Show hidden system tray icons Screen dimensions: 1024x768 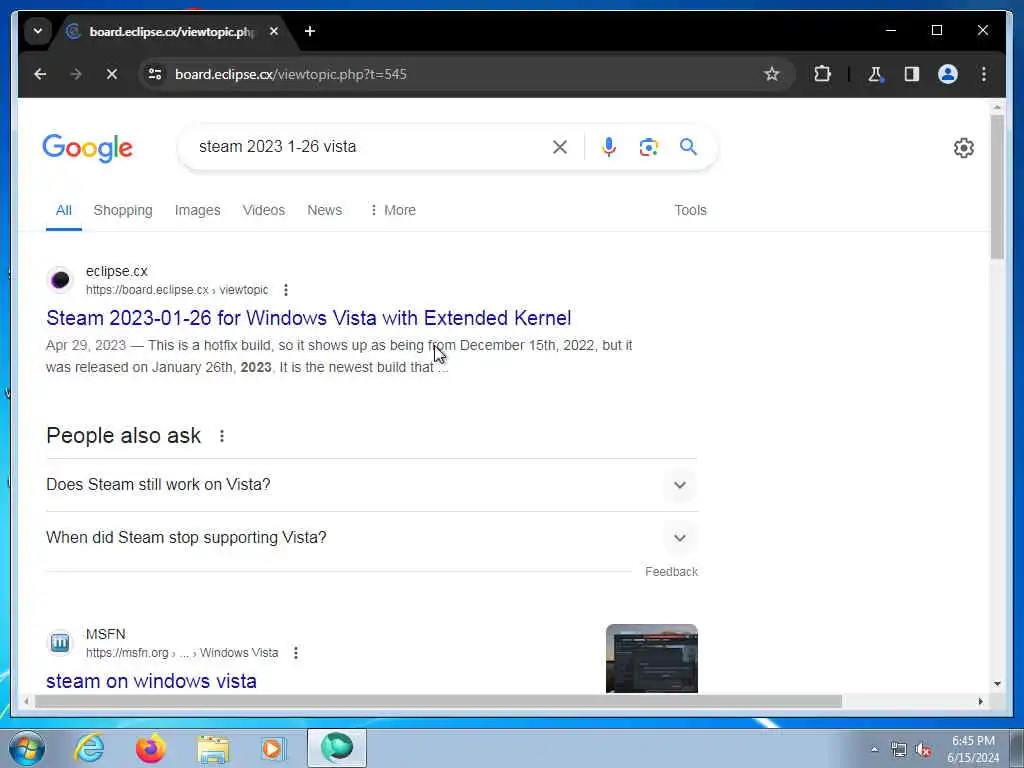pos(874,749)
